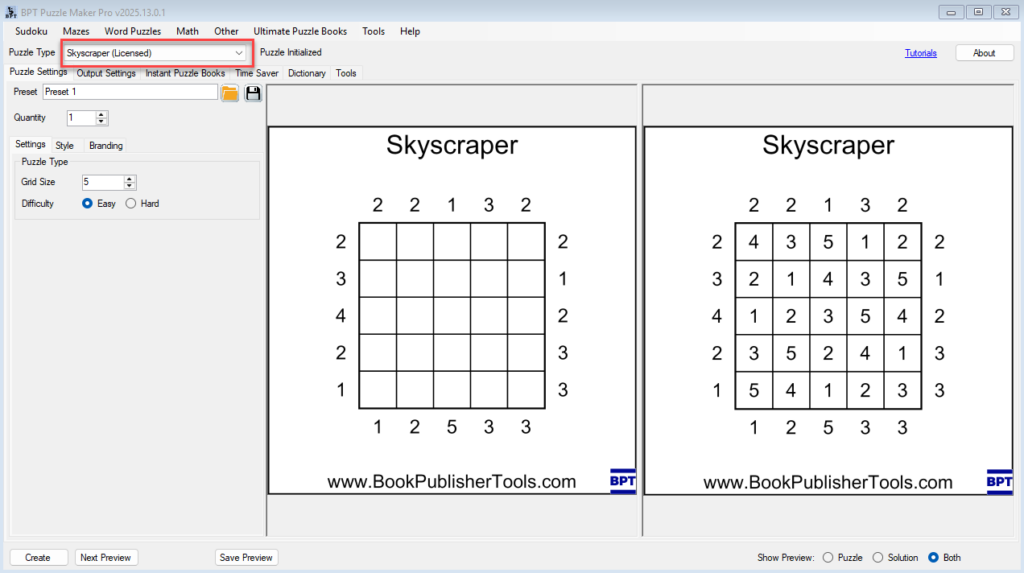Click the open preset folder icon
Viewport: 1024px width, 573px height.
[x=229, y=93]
